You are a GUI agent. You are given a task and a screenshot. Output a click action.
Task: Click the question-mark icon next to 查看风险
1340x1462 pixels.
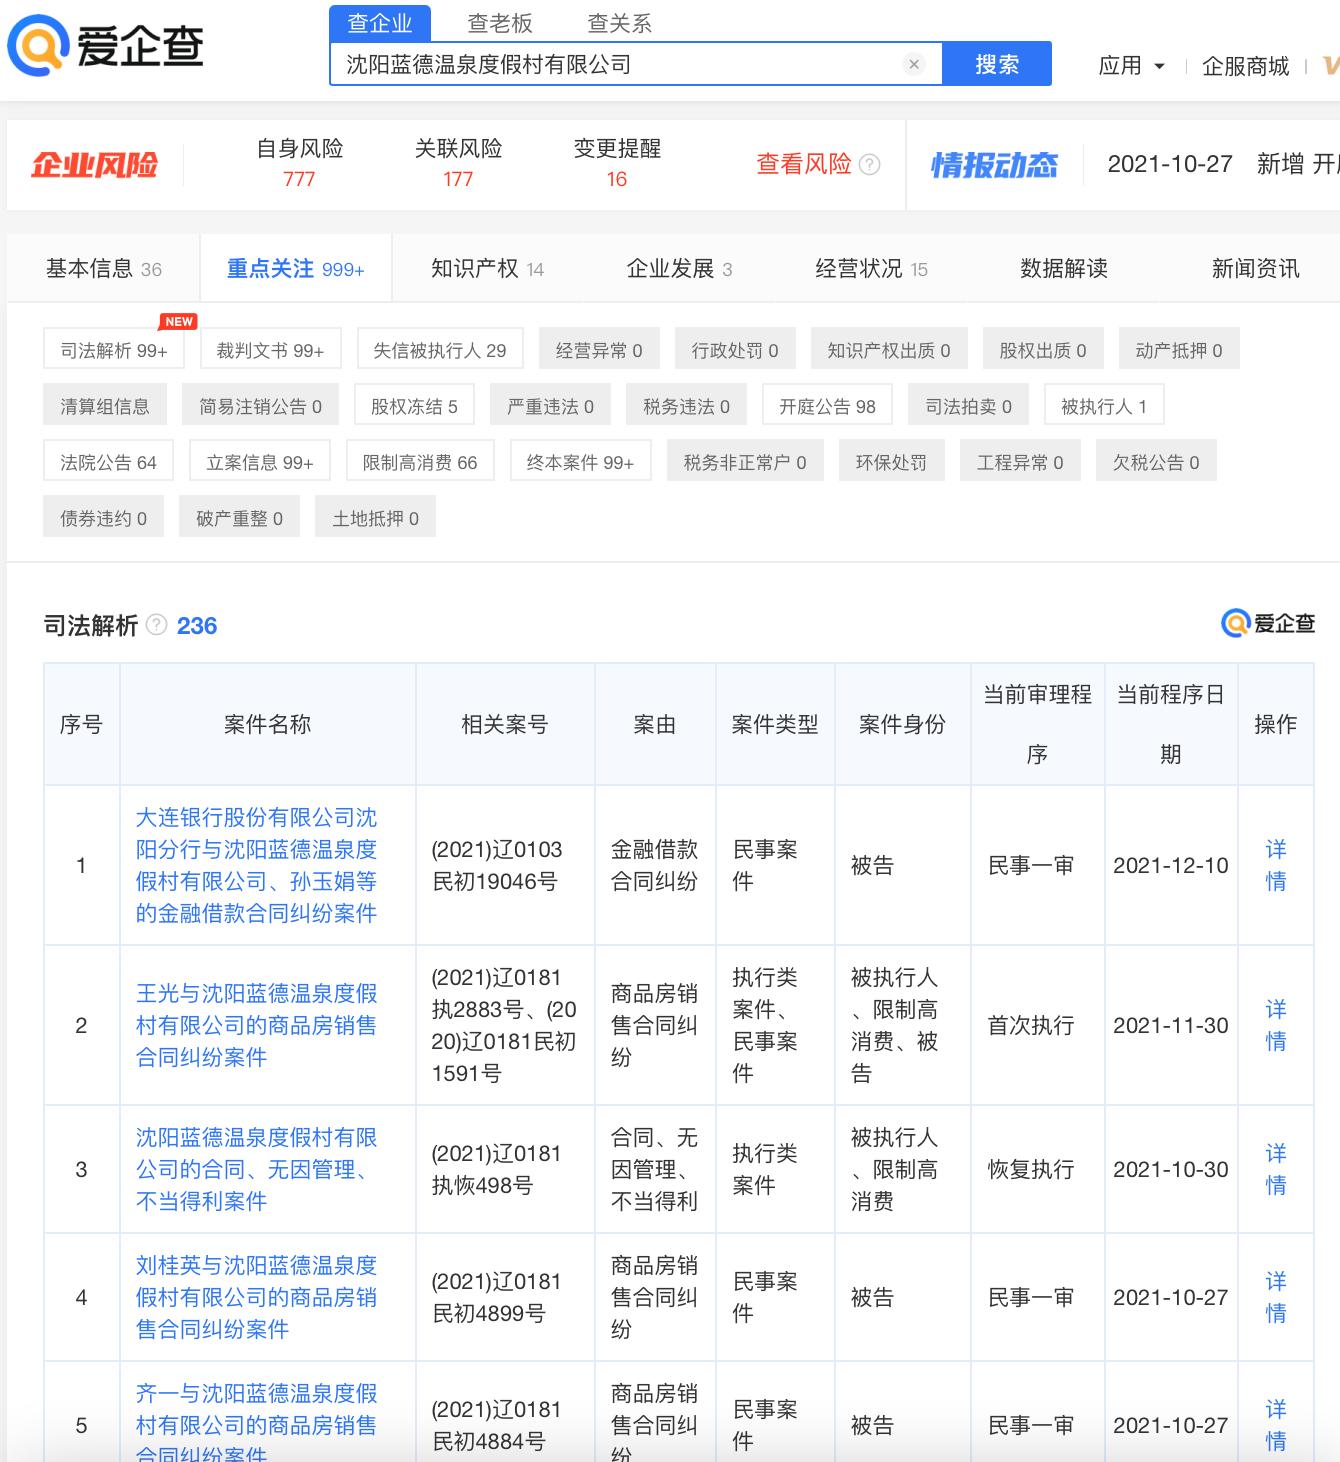[x=869, y=164]
